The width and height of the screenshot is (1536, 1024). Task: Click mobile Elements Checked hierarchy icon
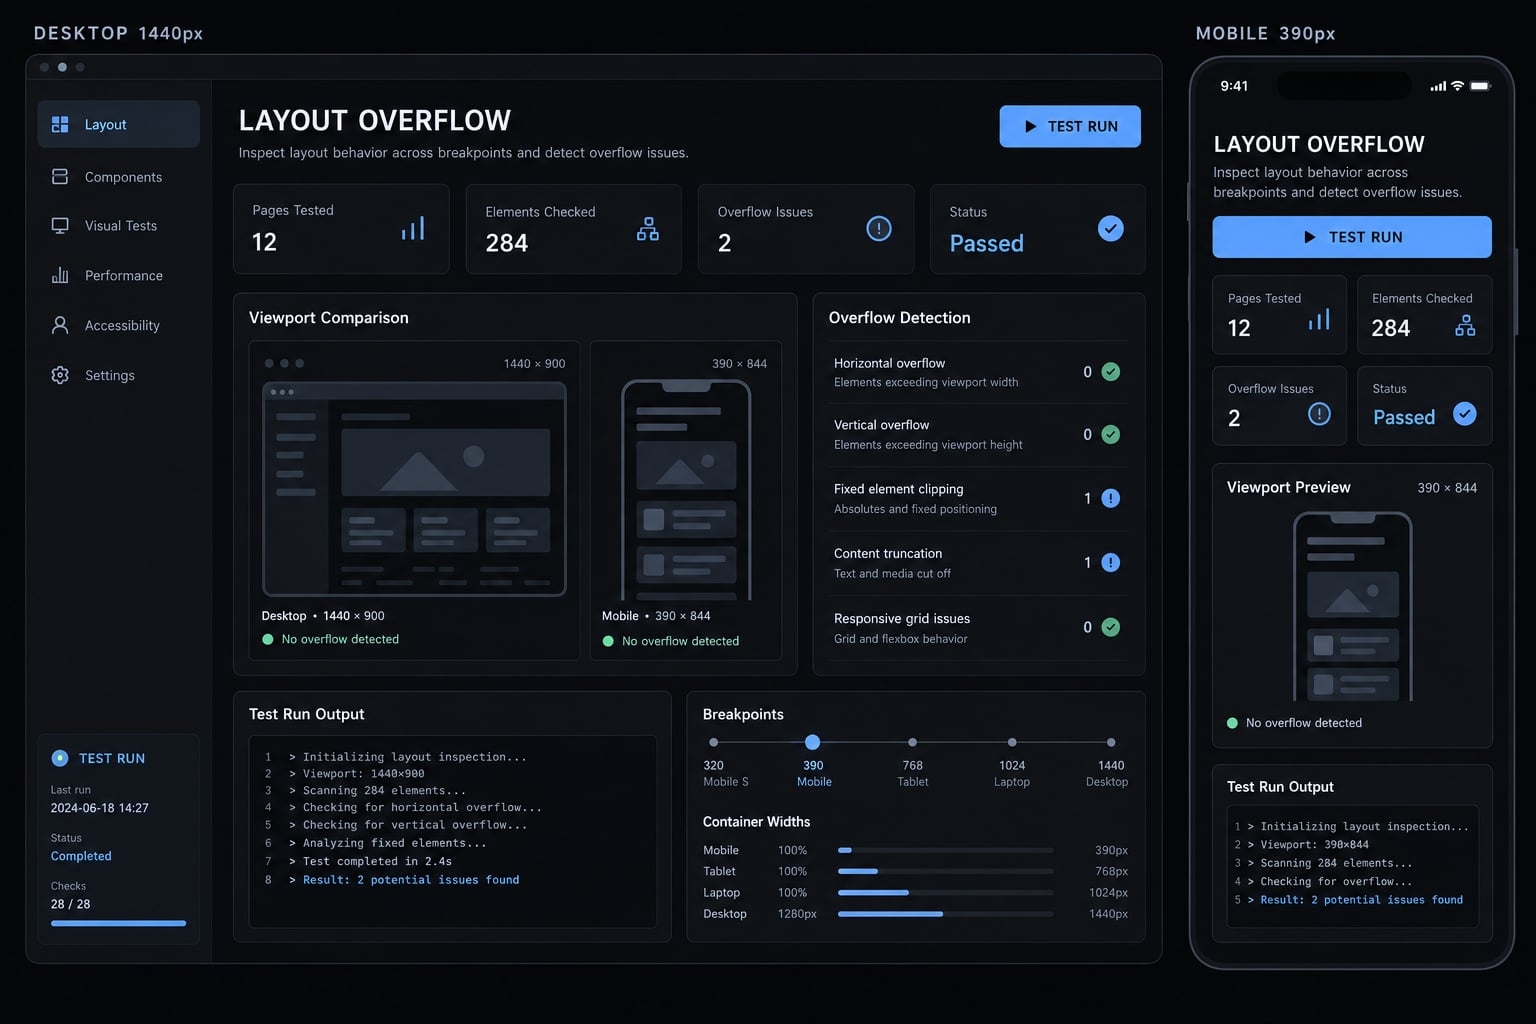[1465, 325]
